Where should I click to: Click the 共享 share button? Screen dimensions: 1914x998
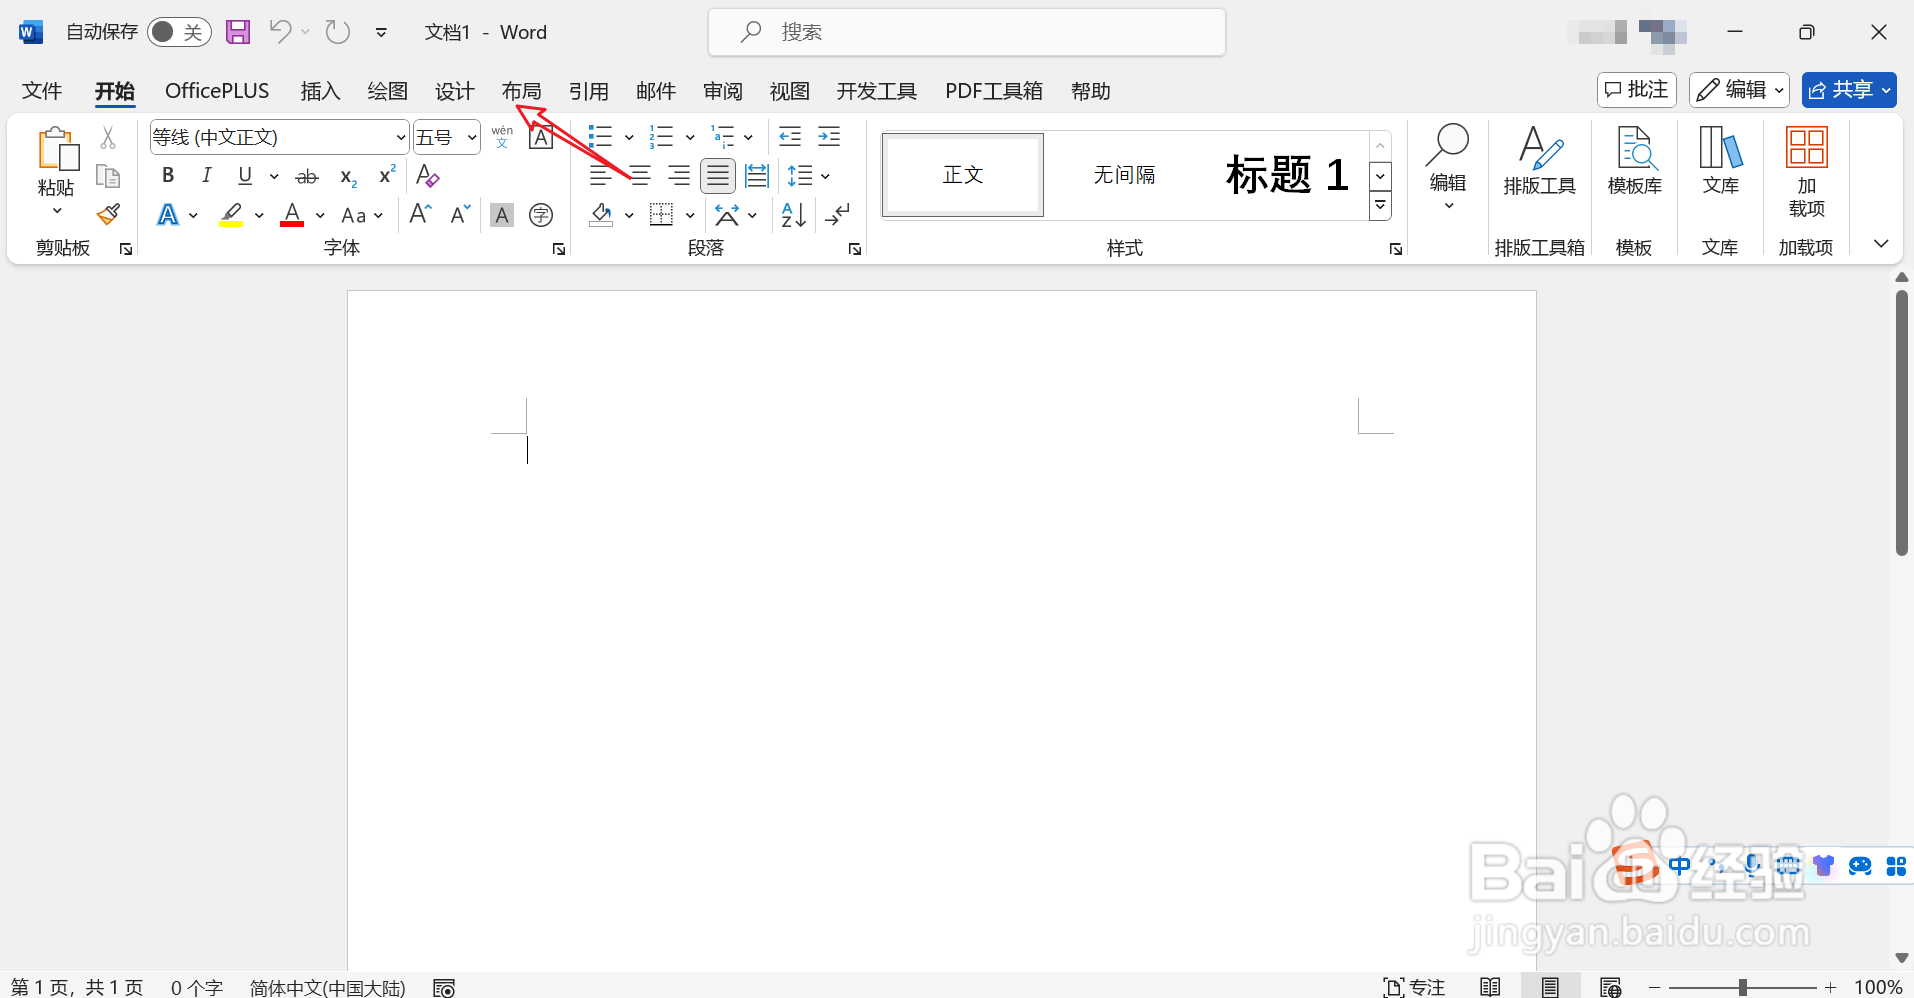click(x=1848, y=89)
